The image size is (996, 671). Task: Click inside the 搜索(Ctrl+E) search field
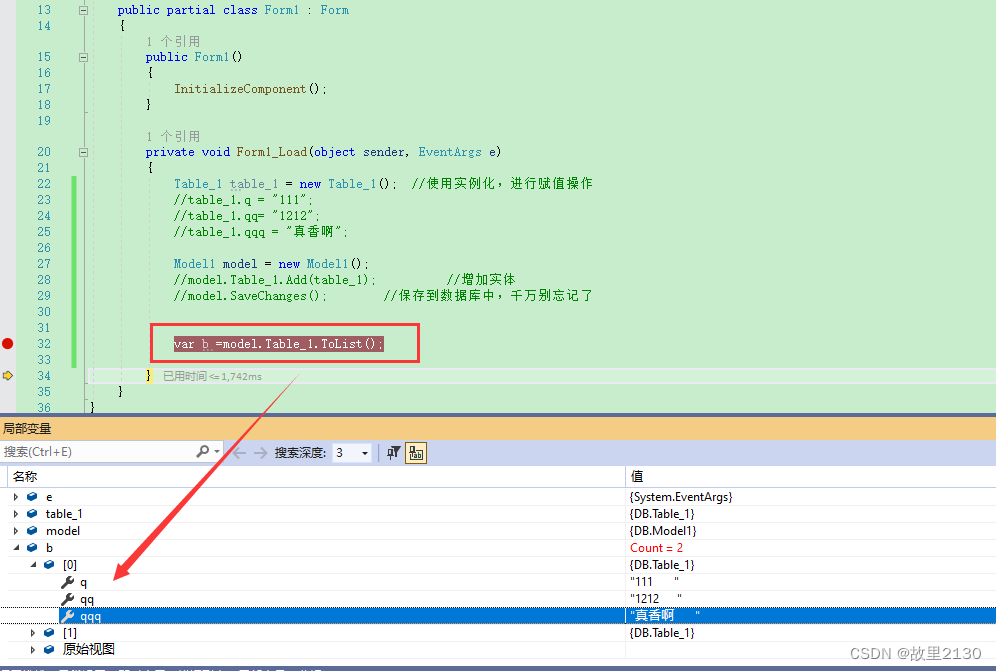pyautogui.click(x=100, y=451)
